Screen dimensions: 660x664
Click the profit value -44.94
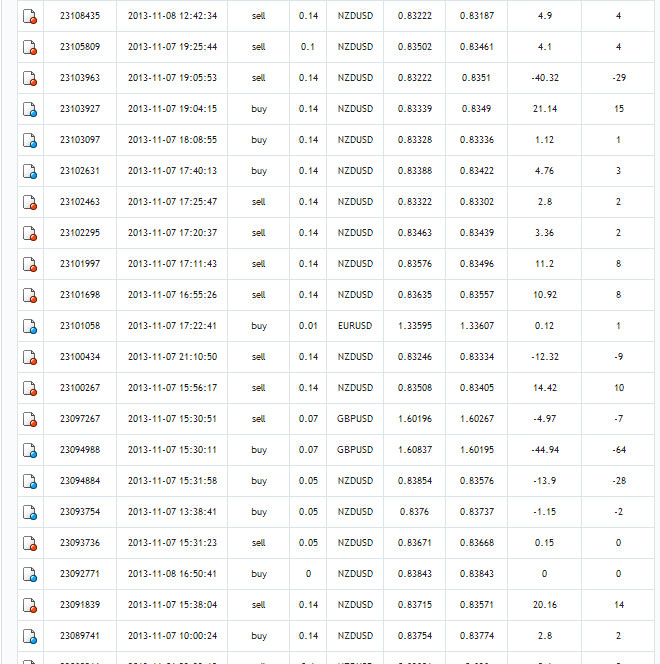click(x=545, y=449)
